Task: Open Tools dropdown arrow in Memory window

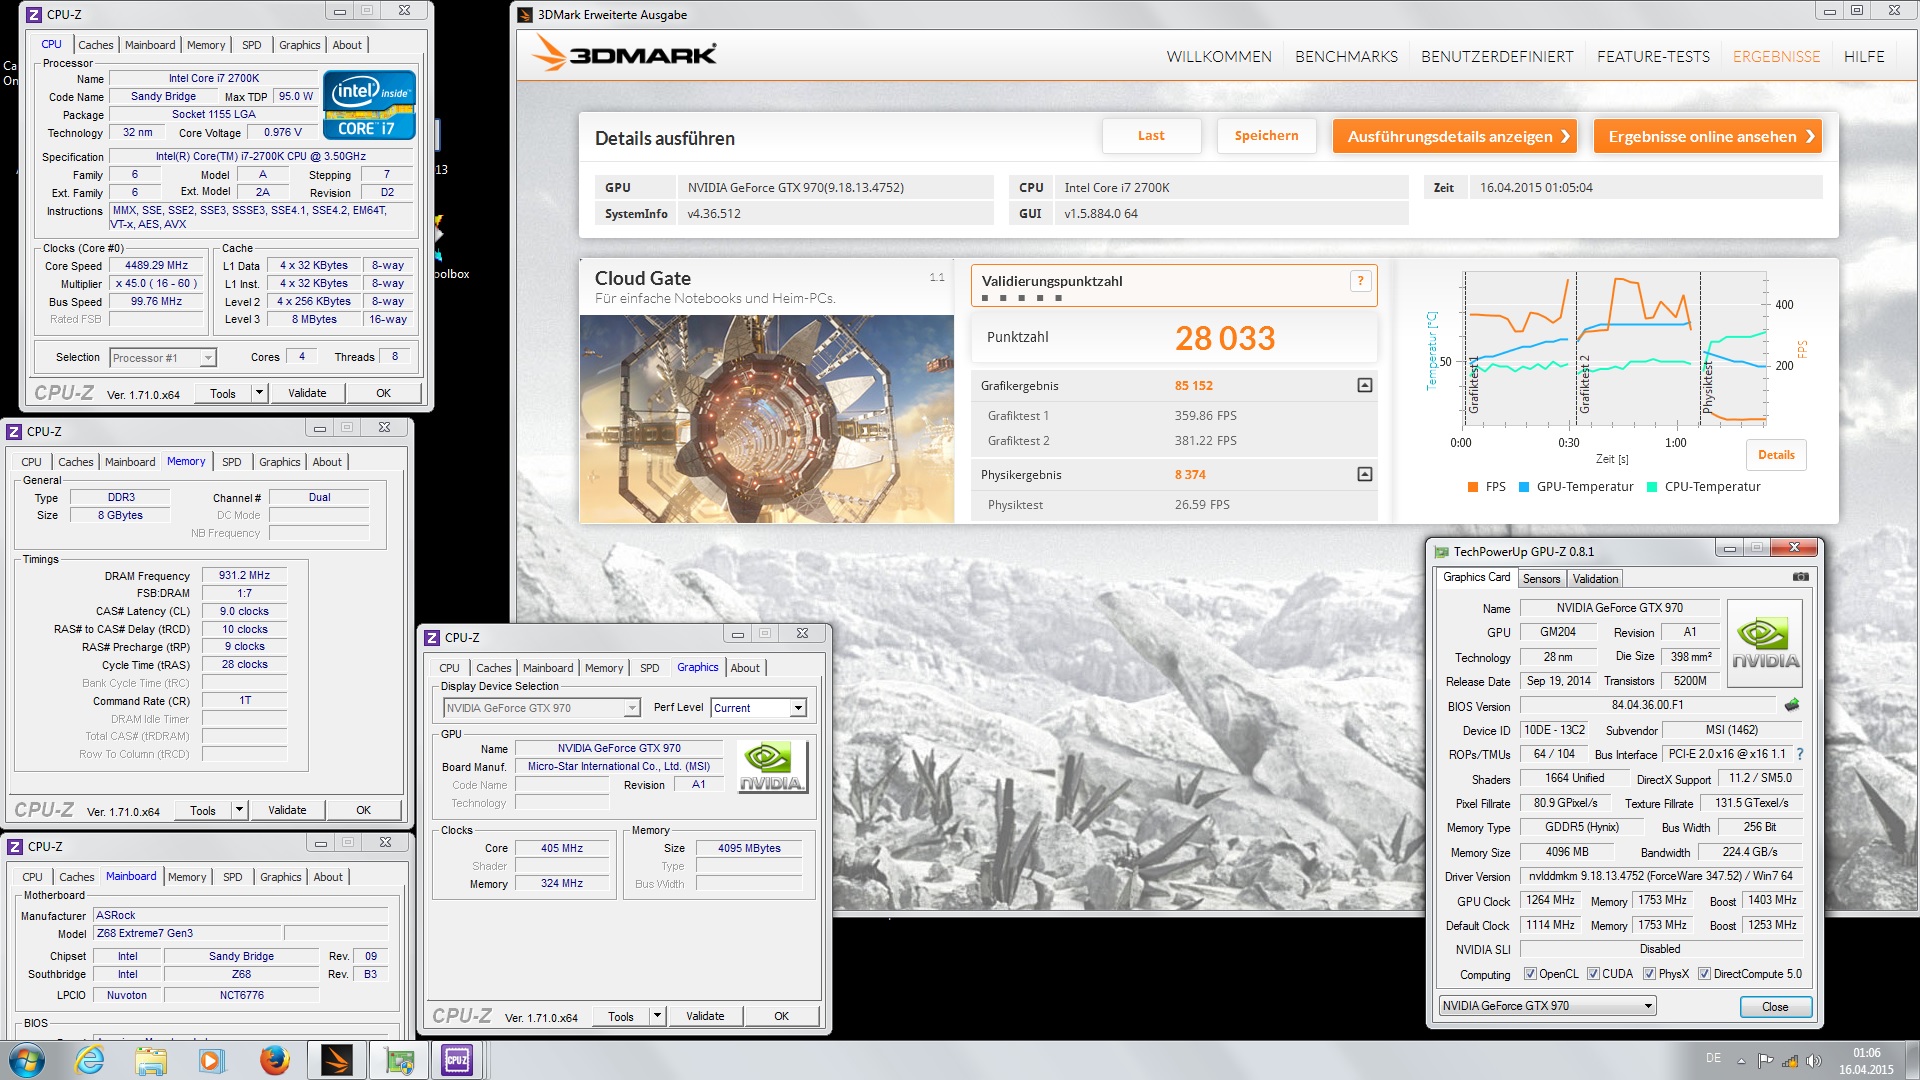Action: [239, 810]
